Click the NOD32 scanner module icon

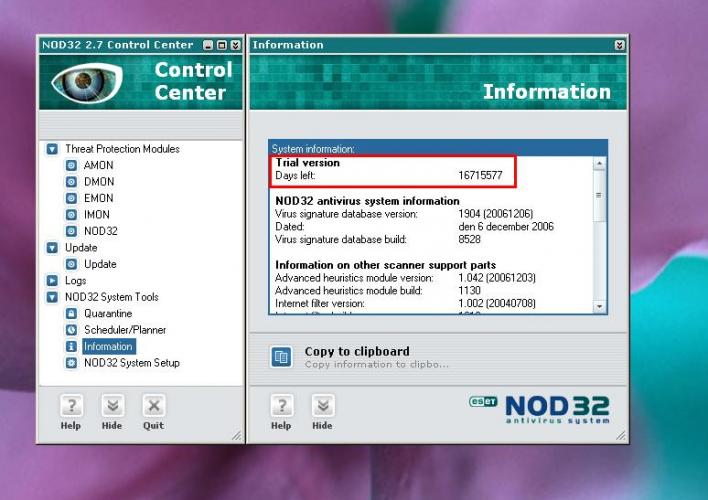point(71,231)
